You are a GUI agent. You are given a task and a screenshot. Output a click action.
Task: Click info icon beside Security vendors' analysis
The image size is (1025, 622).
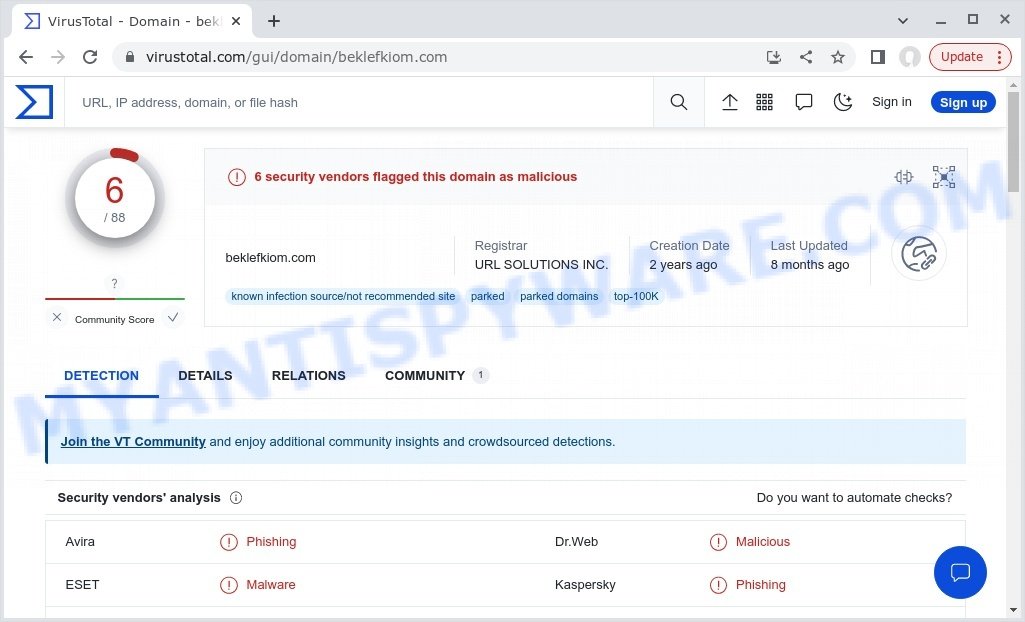point(236,498)
